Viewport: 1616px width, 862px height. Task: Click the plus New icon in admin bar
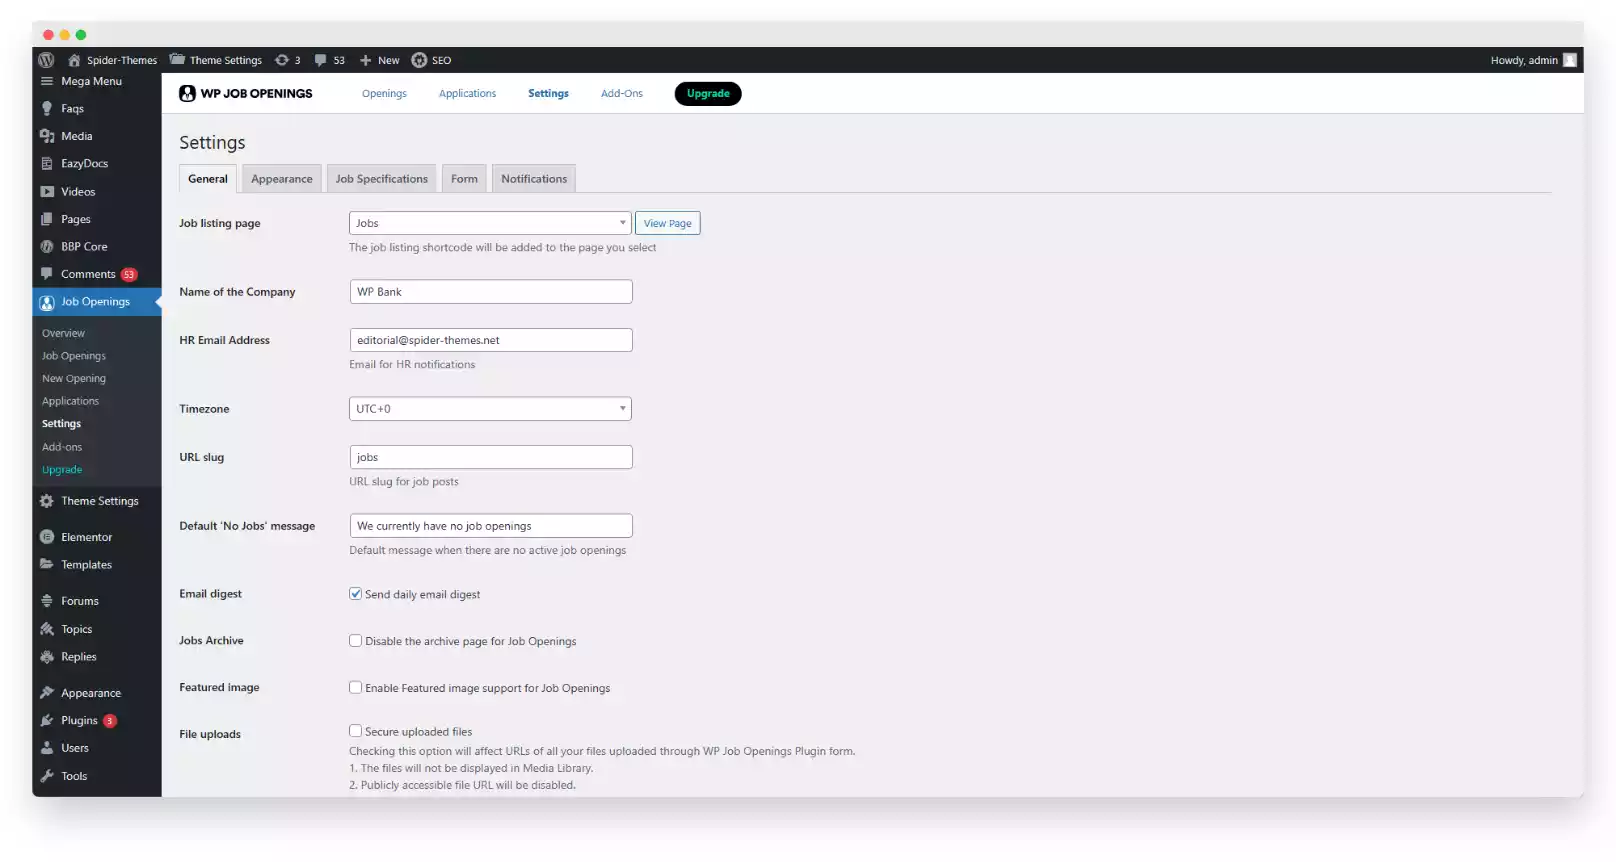[366, 60]
